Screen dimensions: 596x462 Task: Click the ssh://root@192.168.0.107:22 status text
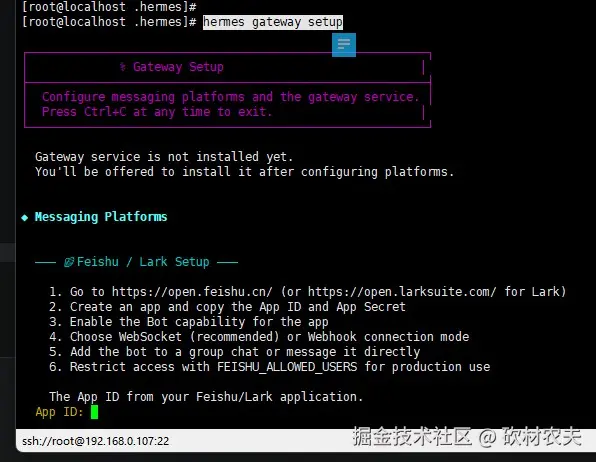[95, 441]
